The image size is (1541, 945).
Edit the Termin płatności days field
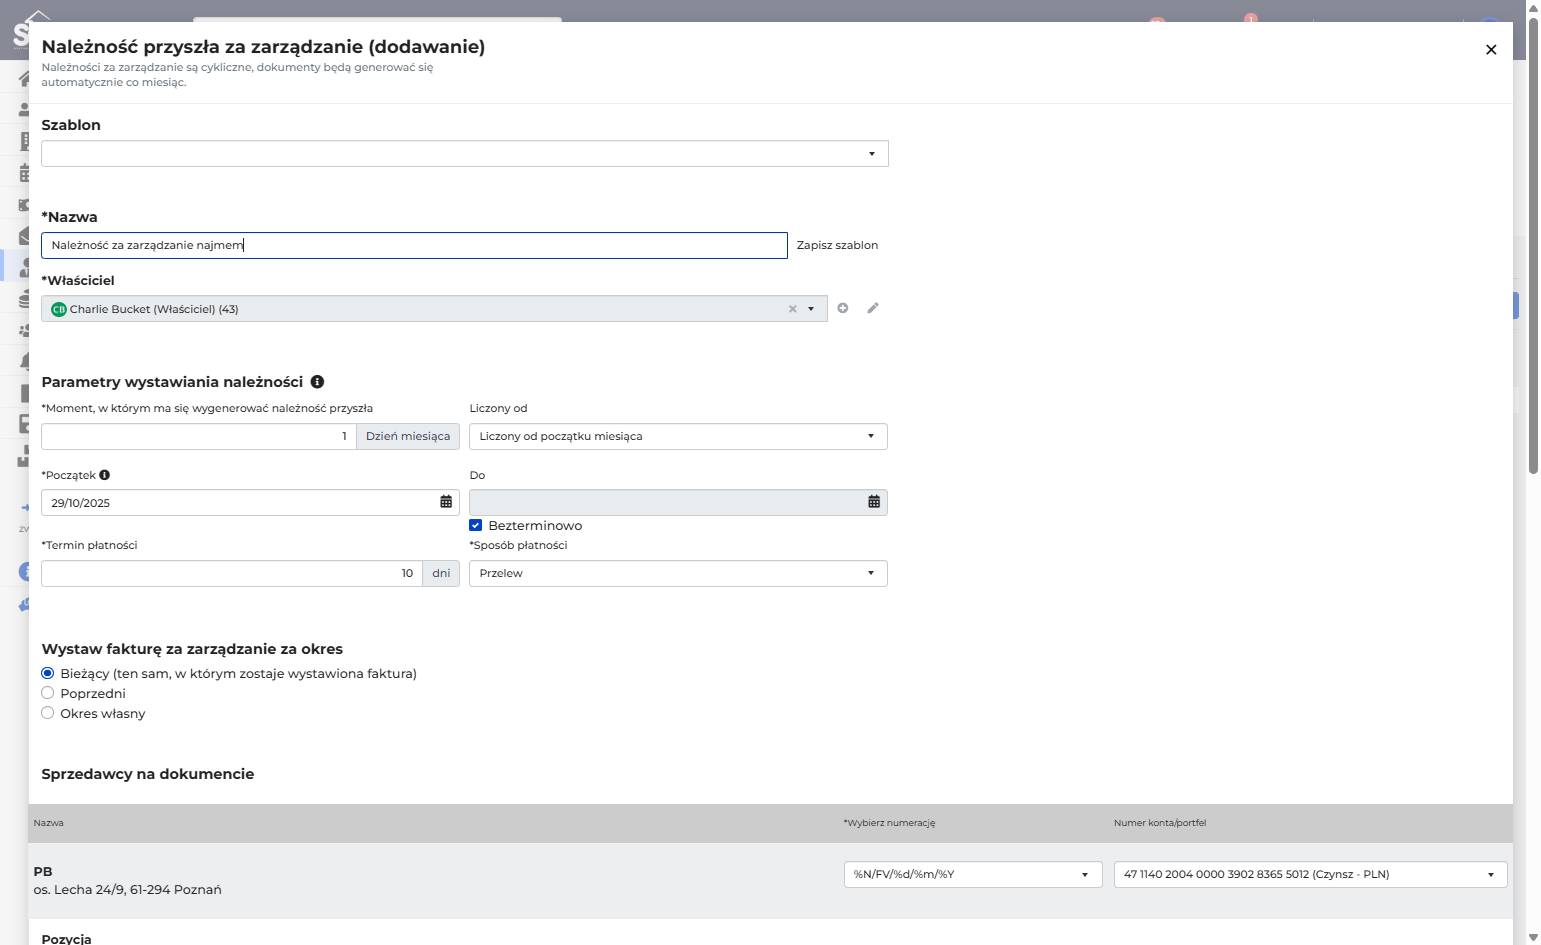point(232,574)
